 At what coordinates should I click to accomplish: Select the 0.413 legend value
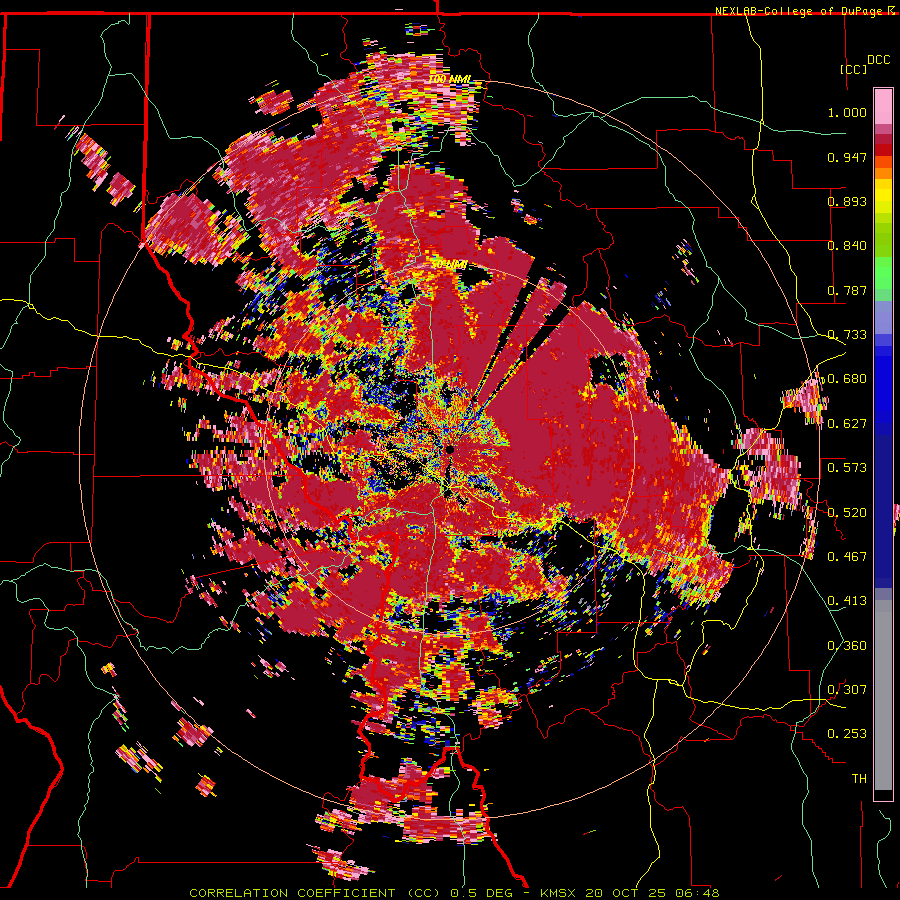point(847,601)
